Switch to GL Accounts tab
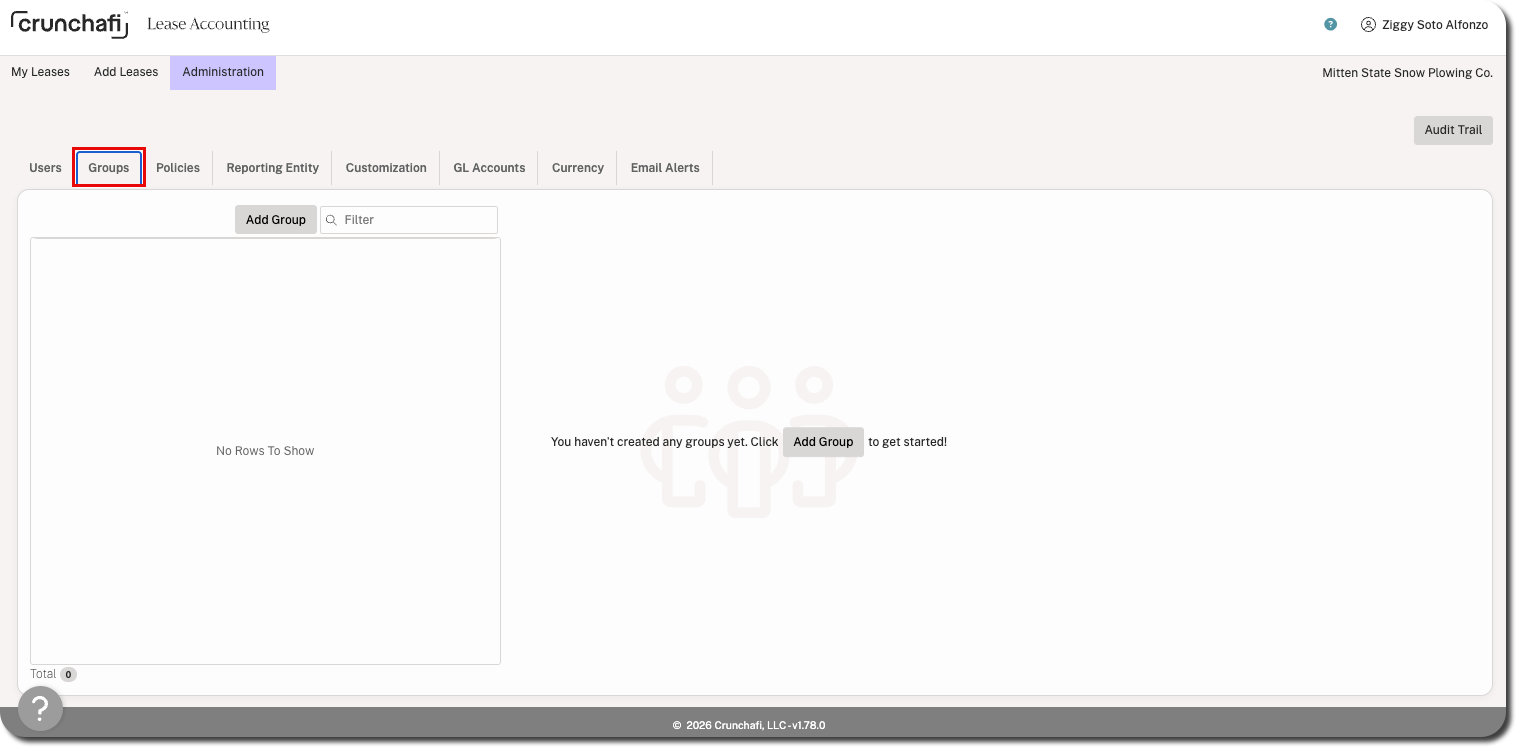1516x747 pixels. pyautogui.click(x=489, y=168)
